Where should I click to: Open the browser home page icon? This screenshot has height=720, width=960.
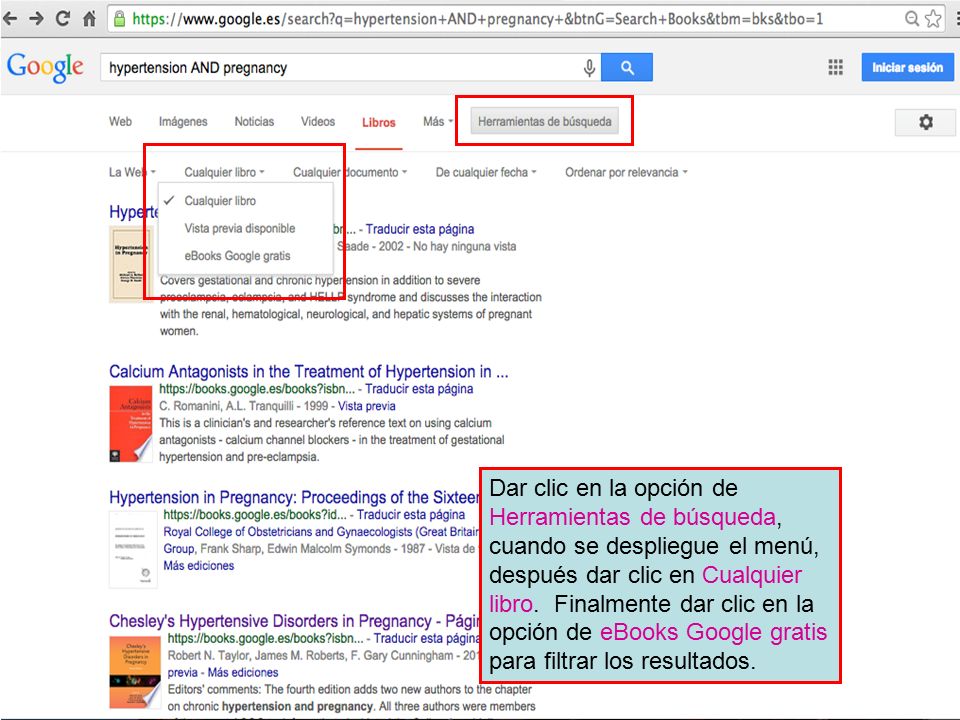[x=89, y=18]
